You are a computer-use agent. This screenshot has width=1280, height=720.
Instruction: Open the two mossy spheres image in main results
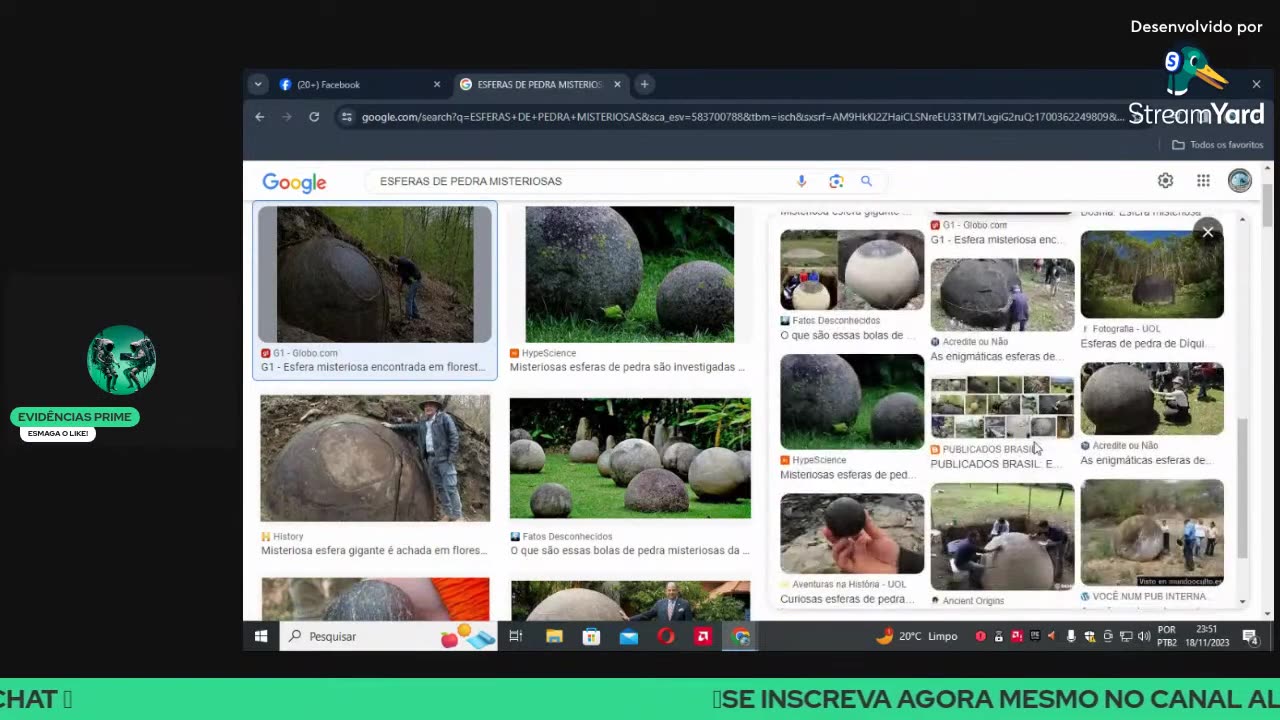point(630,275)
